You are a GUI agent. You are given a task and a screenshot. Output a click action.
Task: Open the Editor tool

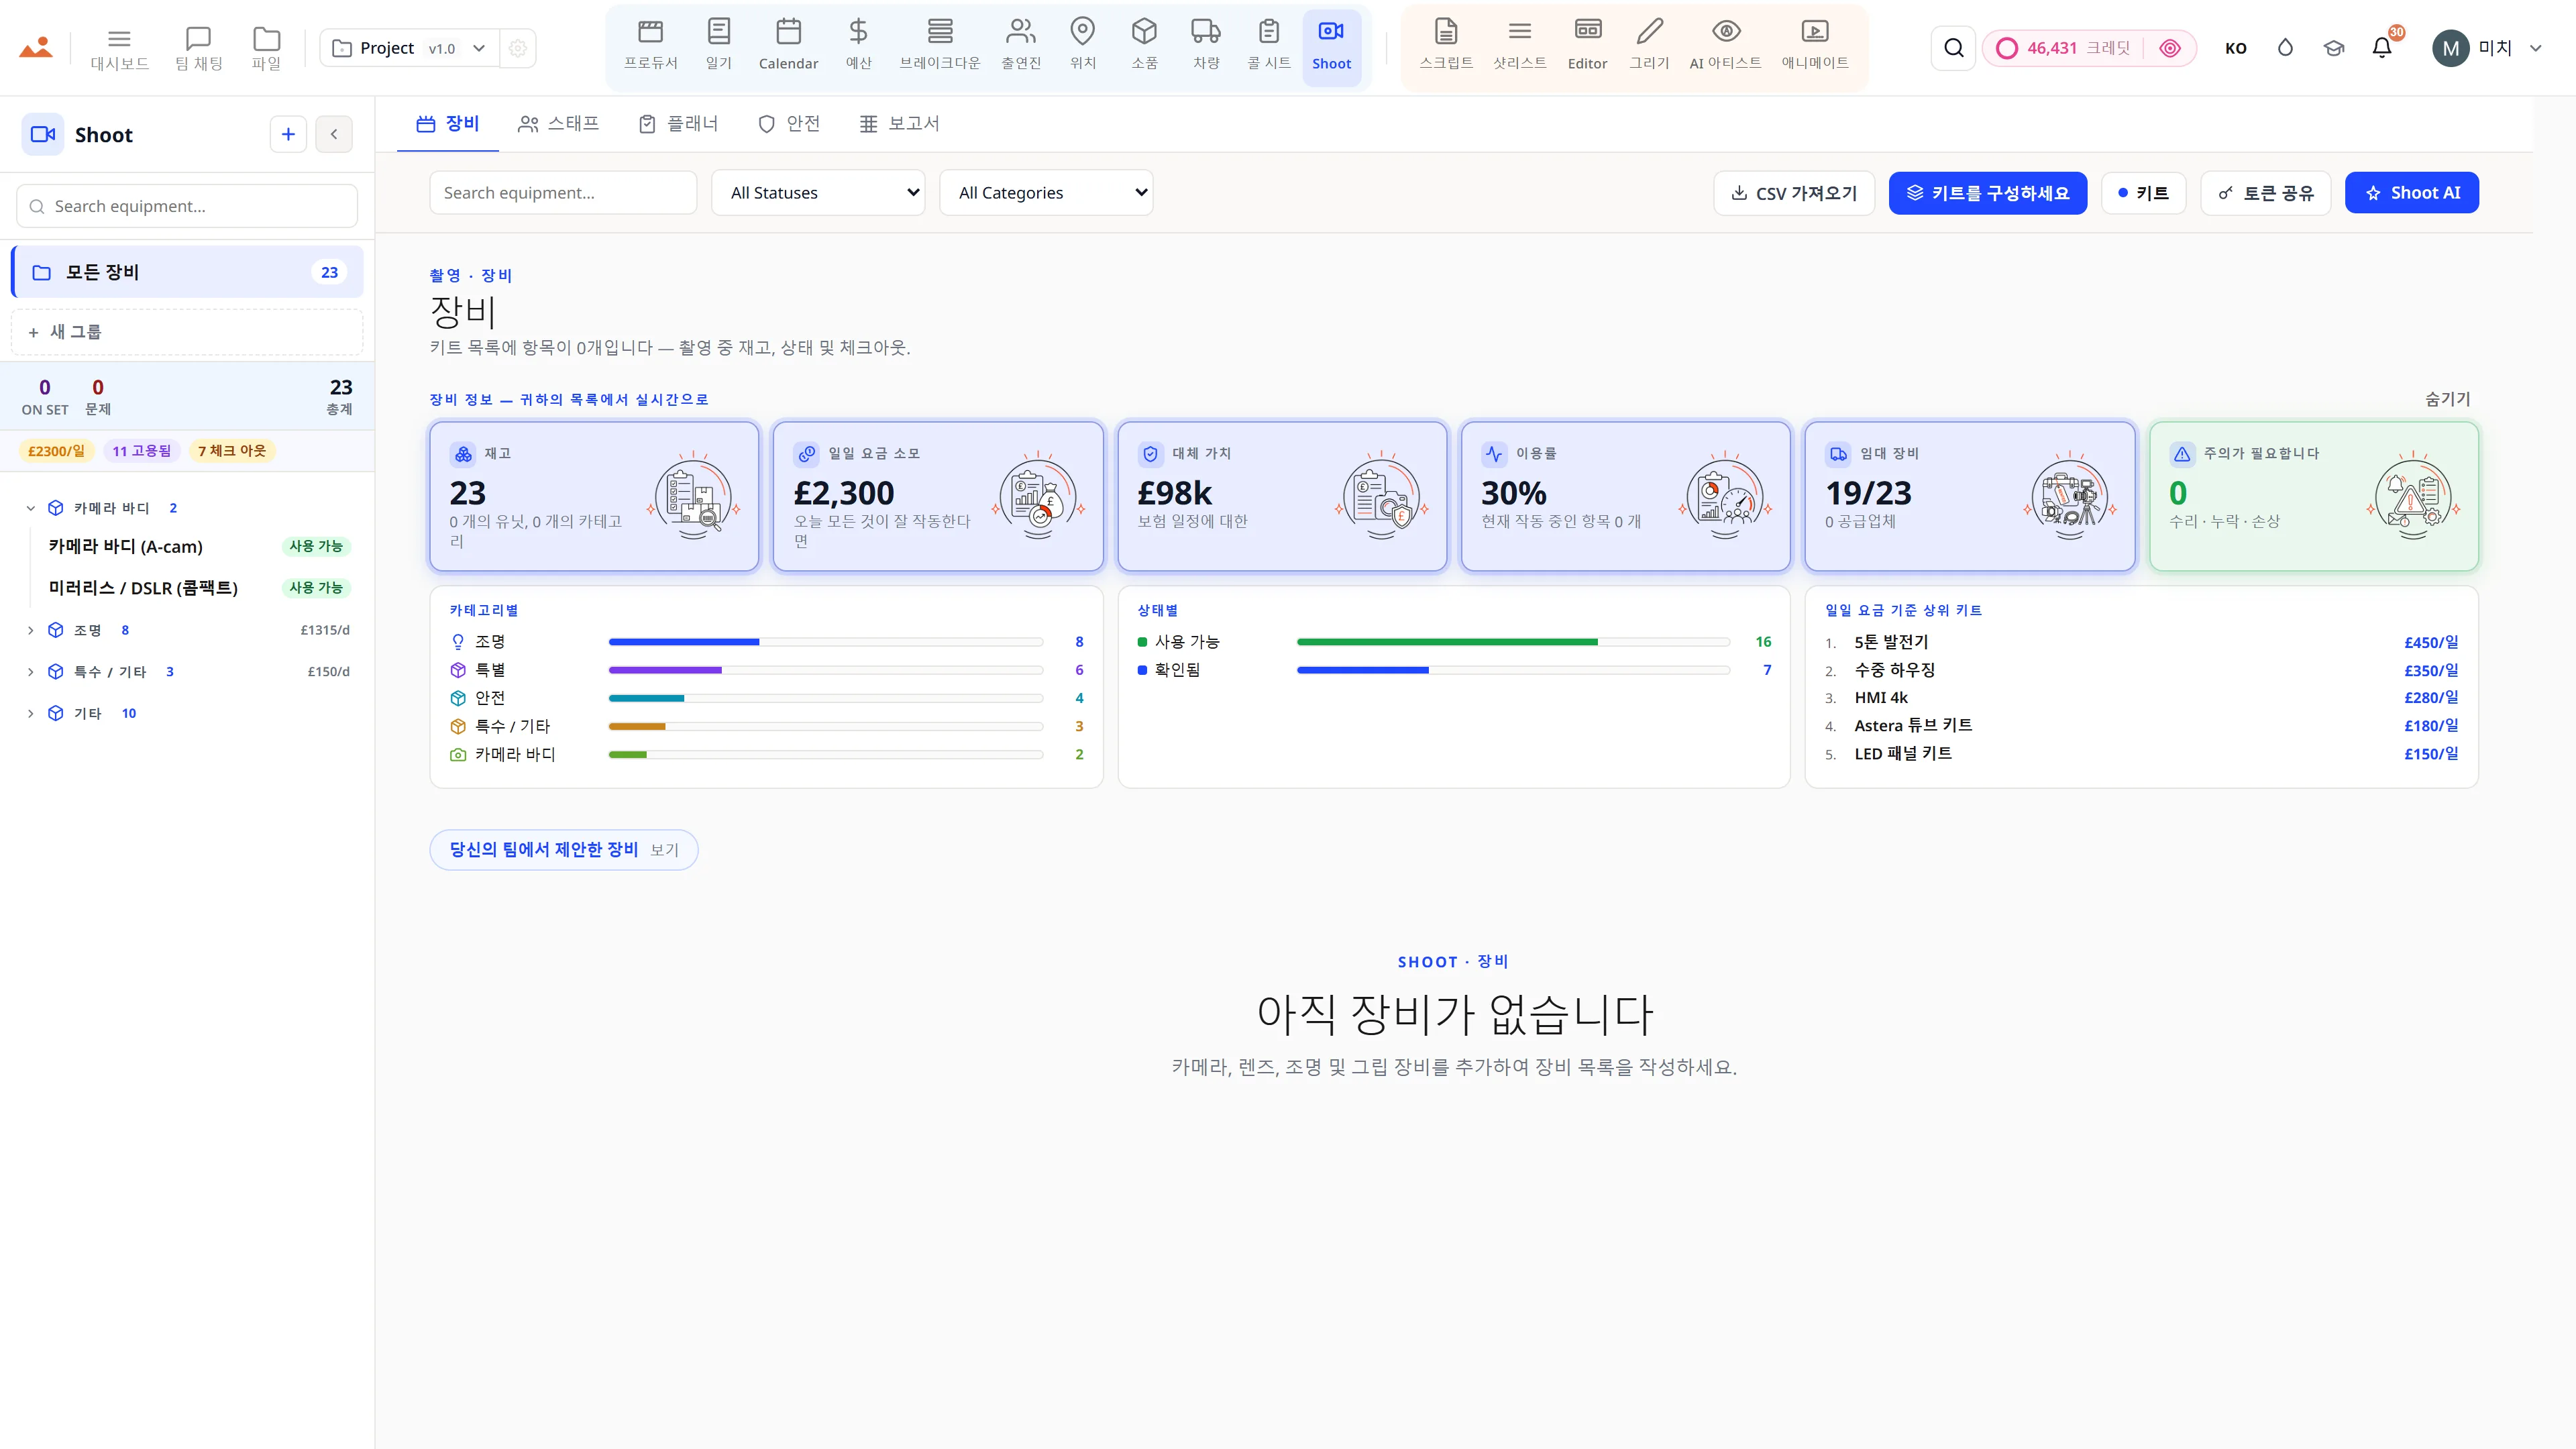pyautogui.click(x=1587, y=47)
